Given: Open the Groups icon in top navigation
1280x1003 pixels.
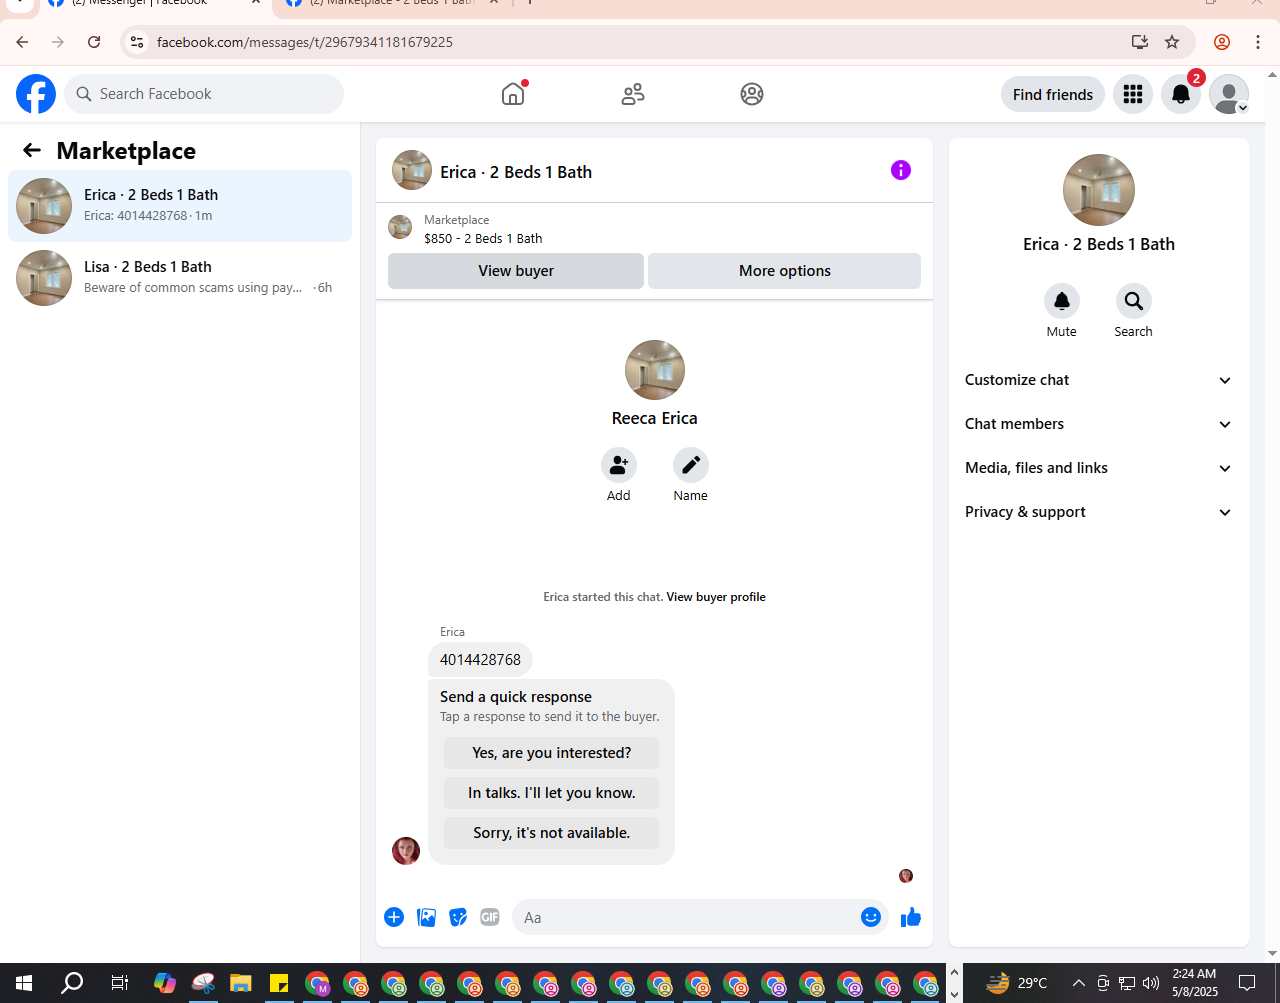Looking at the screenshot, I should tap(752, 94).
